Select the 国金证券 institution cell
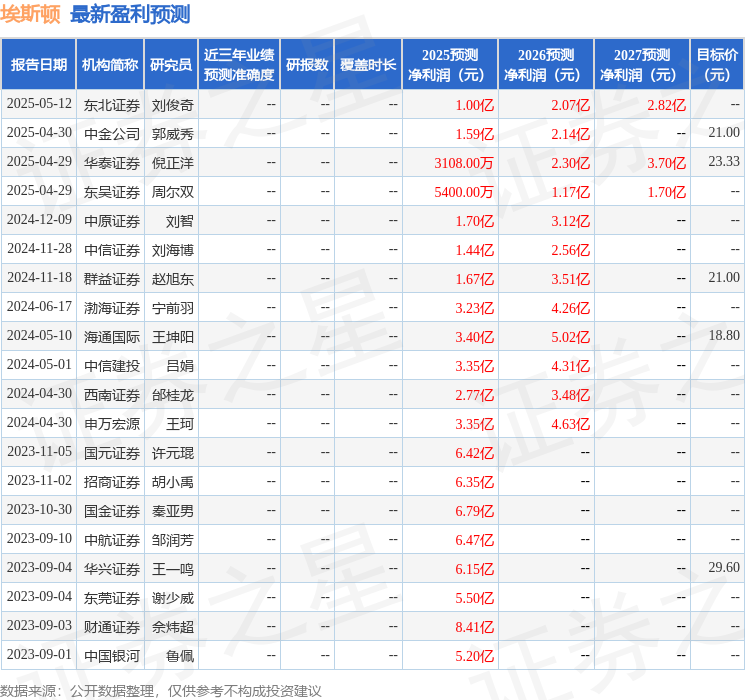The width and height of the screenshot is (745, 700). tap(112, 511)
